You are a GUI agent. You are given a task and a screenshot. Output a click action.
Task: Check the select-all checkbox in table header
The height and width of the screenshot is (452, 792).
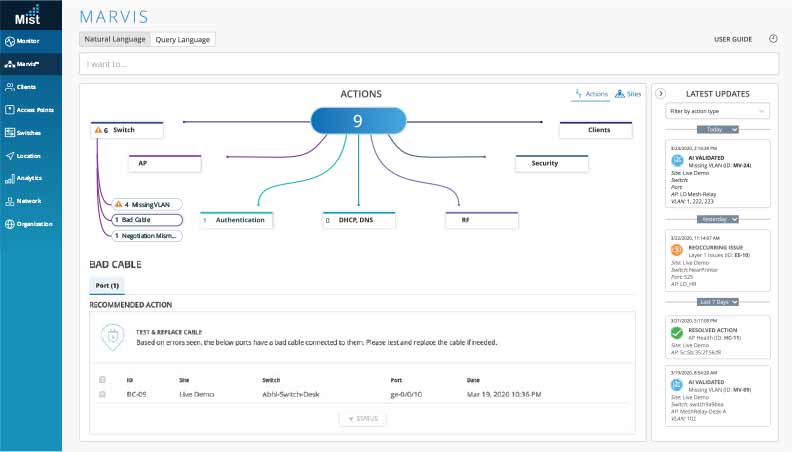pos(102,380)
